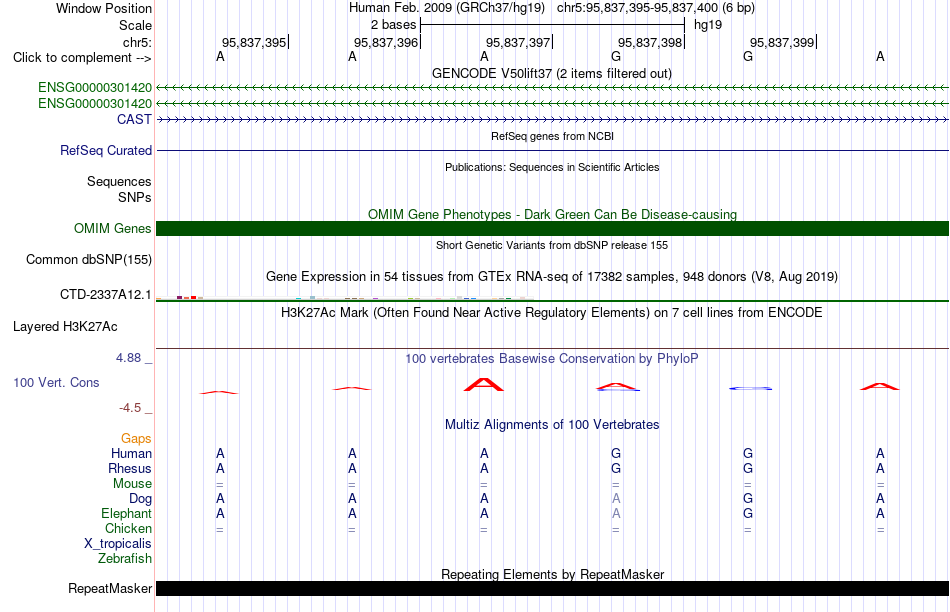Click the grey A in the Dog alignment row
Viewport: 950px width, 612px height.
point(616,499)
